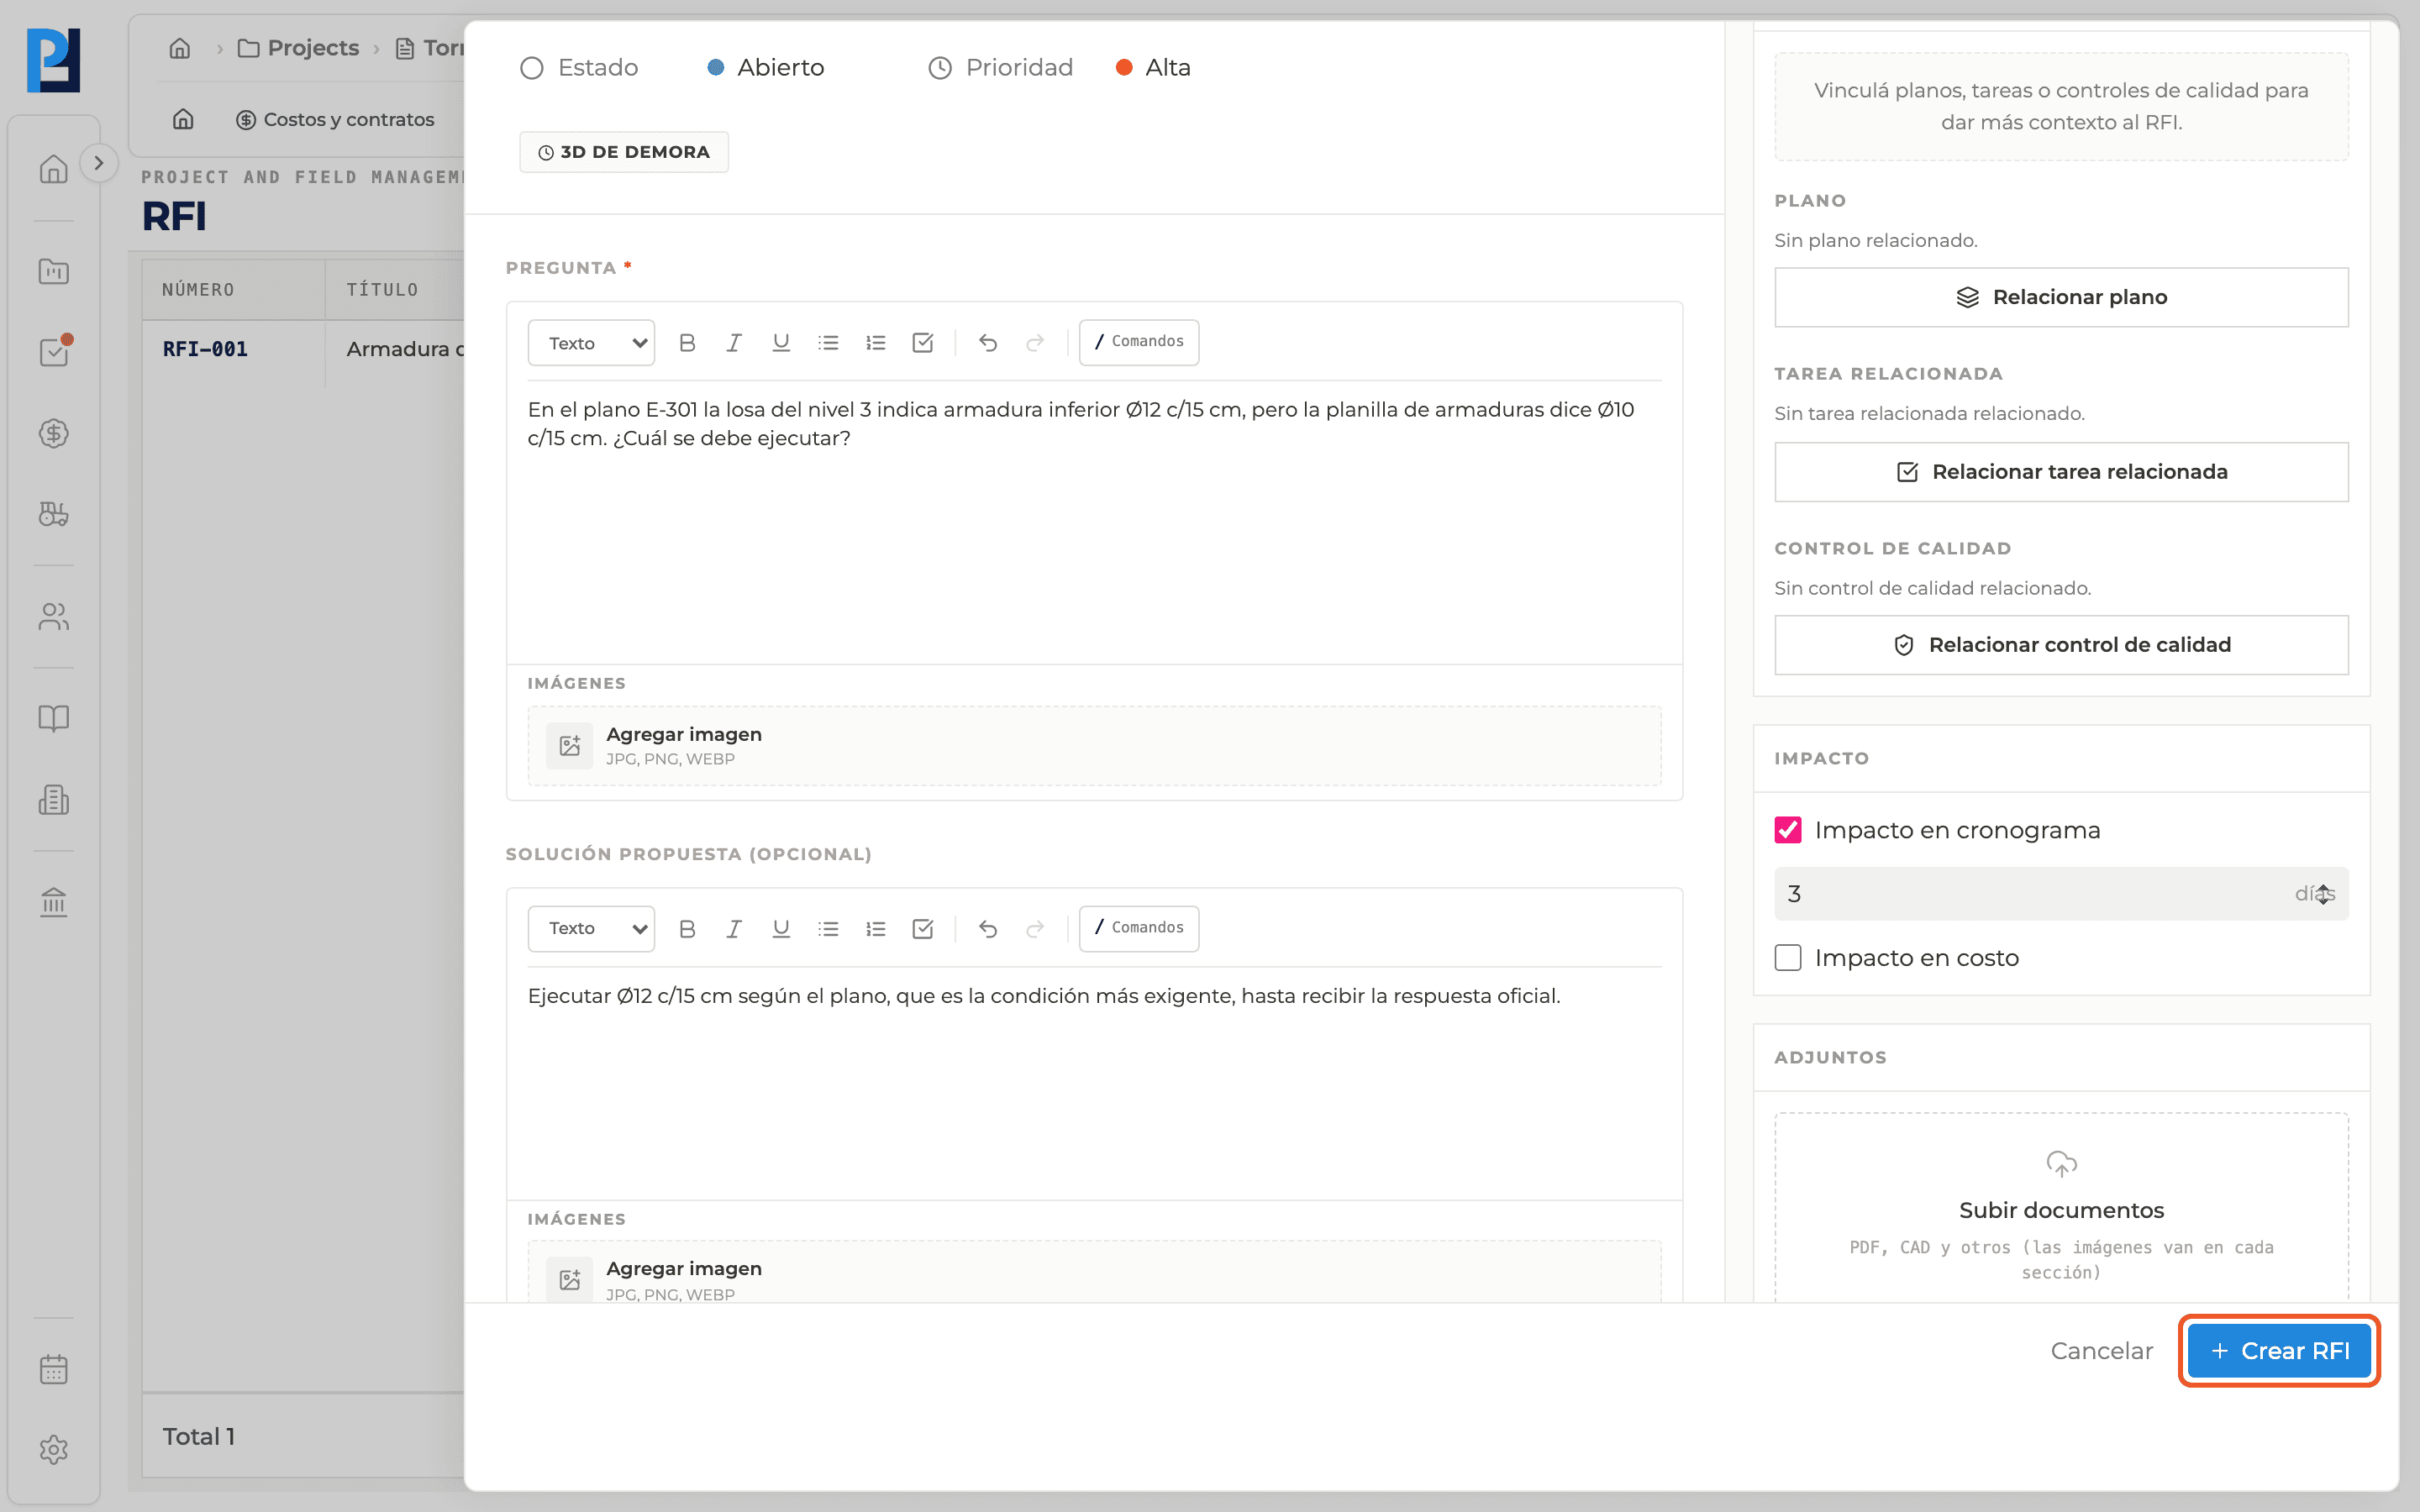
Task: Click the días stepper arrows
Action: (x=2324, y=894)
